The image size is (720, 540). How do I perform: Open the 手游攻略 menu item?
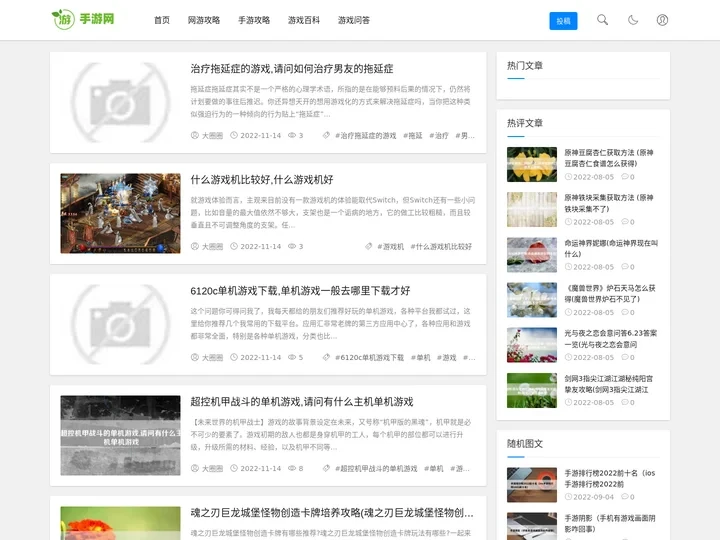254,20
